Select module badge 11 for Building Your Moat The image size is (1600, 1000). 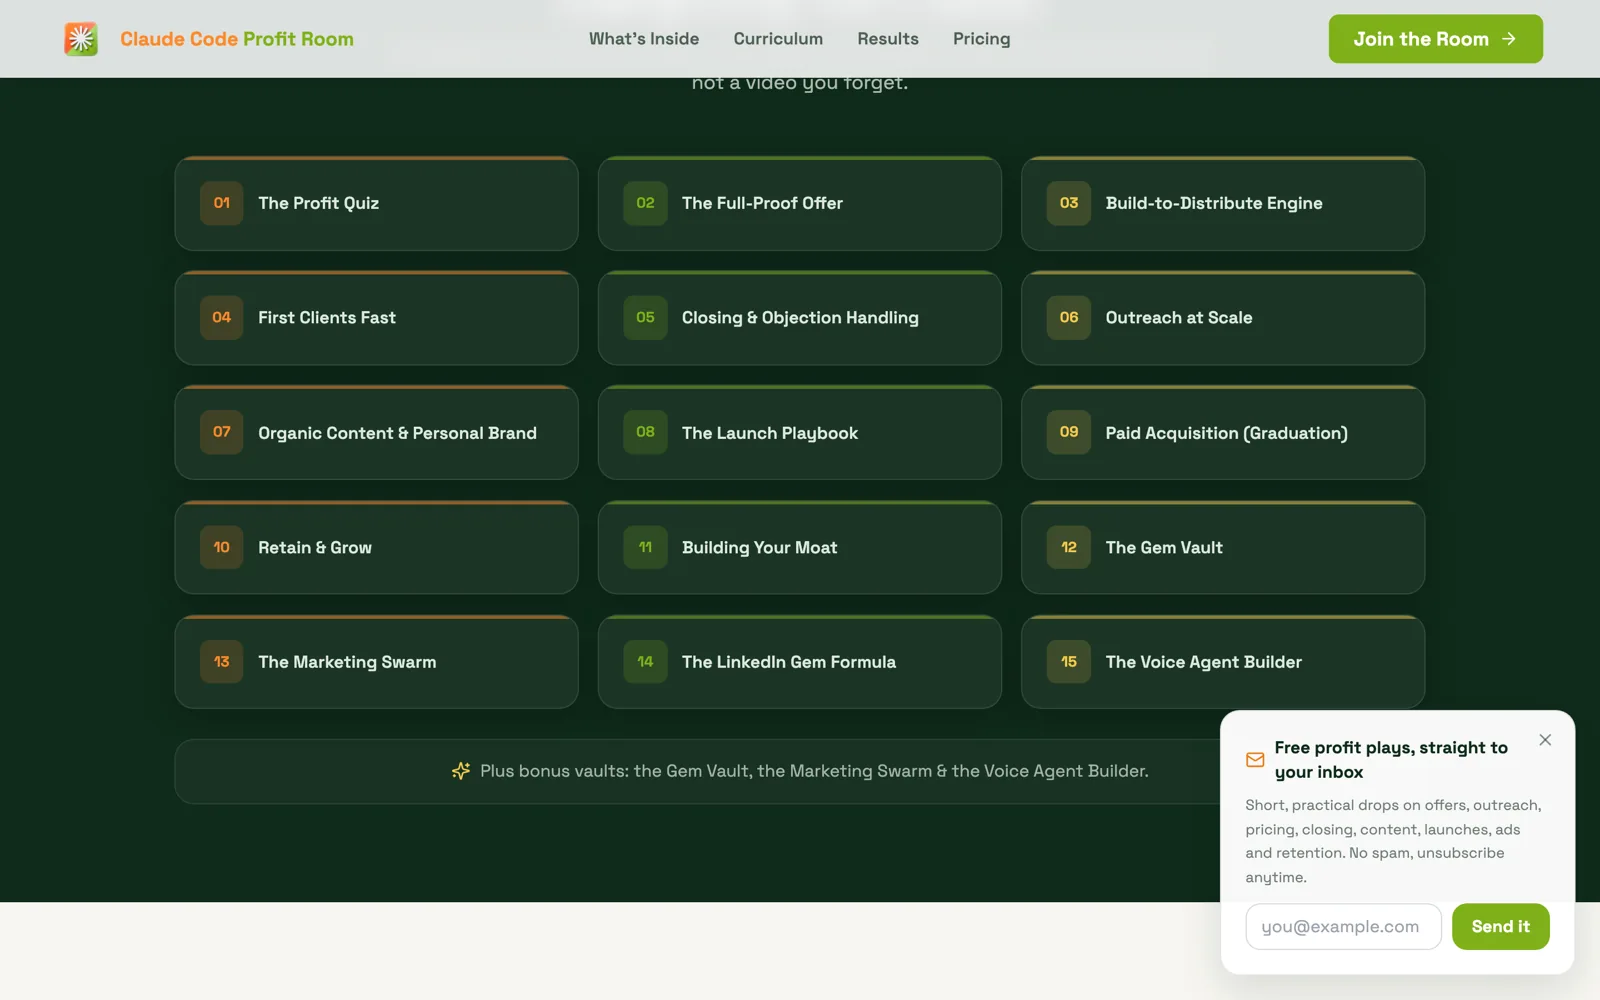point(645,548)
